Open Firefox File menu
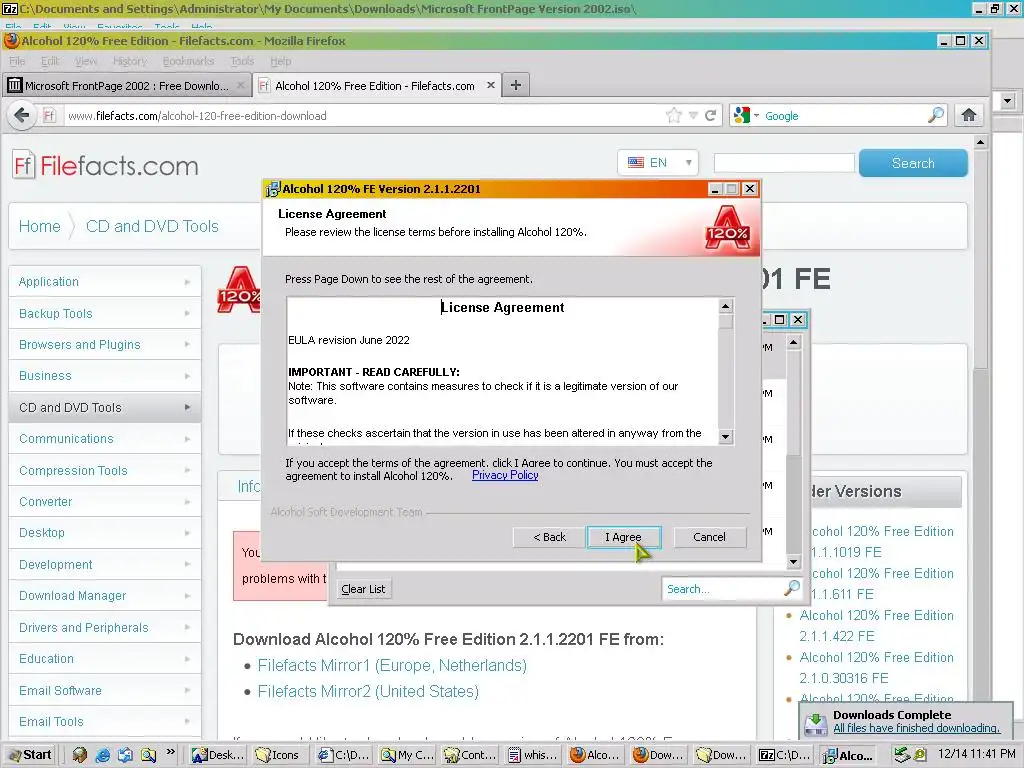The image size is (1024, 768). (x=17, y=61)
